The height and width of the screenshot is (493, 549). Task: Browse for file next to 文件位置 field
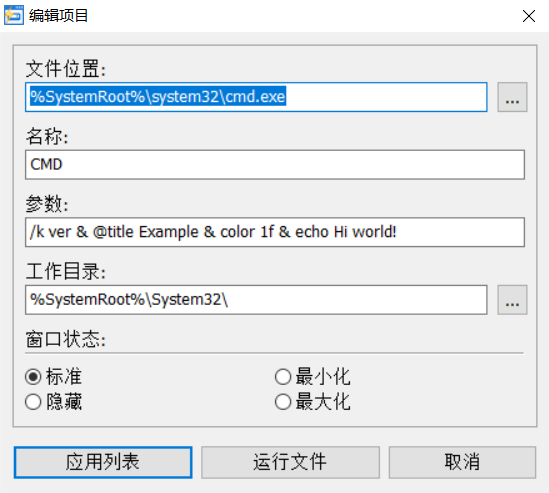click(512, 97)
